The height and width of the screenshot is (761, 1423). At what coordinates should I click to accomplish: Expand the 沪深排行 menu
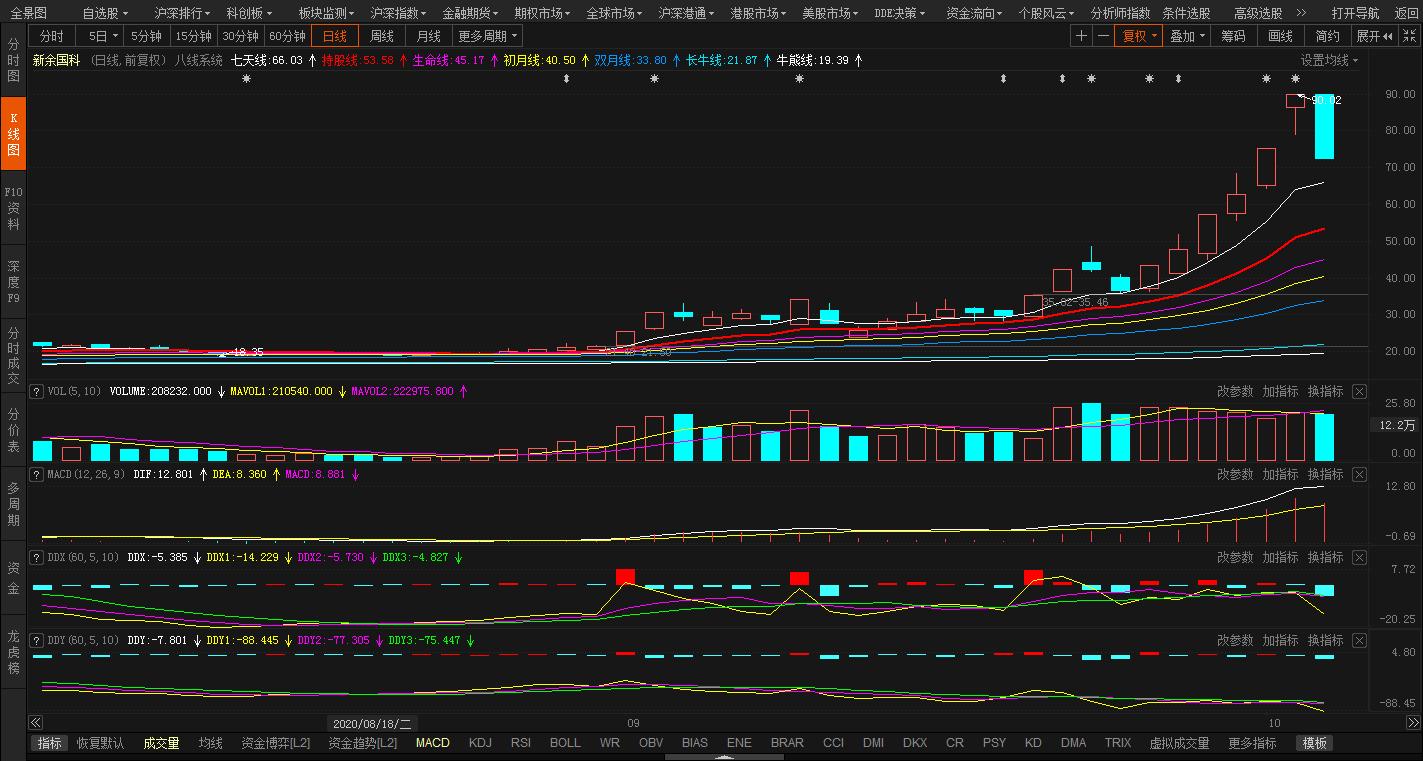click(183, 13)
